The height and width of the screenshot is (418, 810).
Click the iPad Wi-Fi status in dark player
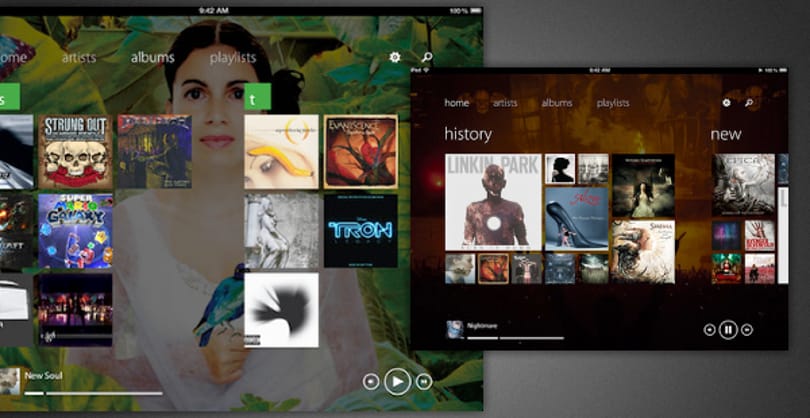pyautogui.click(x=421, y=70)
